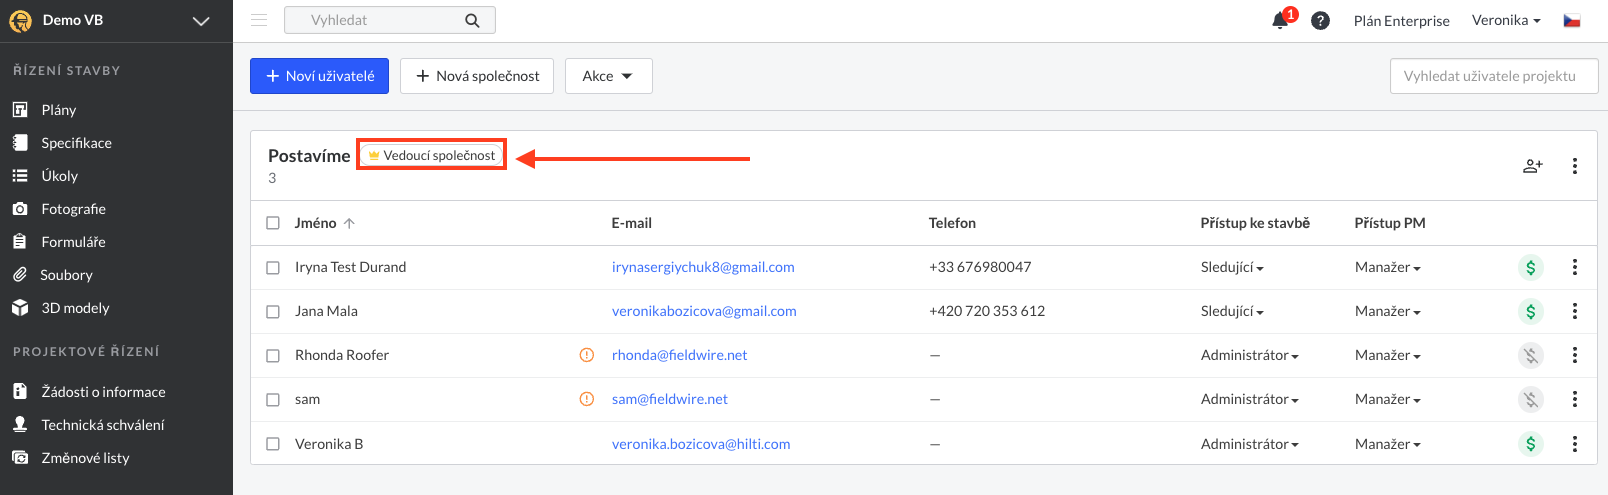Select the checkbox for Veronika B
The height and width of the screenshot is (495, 1608).
pyautogui.click(x=273, y=444)
